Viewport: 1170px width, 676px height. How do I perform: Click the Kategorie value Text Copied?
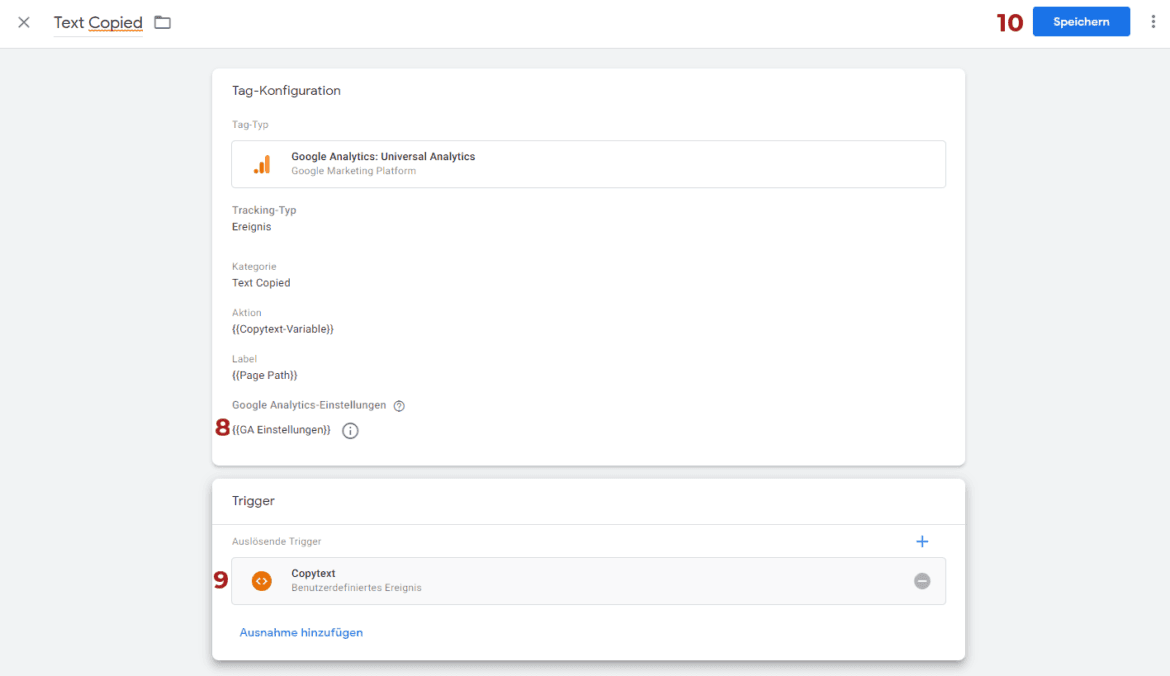261,283
